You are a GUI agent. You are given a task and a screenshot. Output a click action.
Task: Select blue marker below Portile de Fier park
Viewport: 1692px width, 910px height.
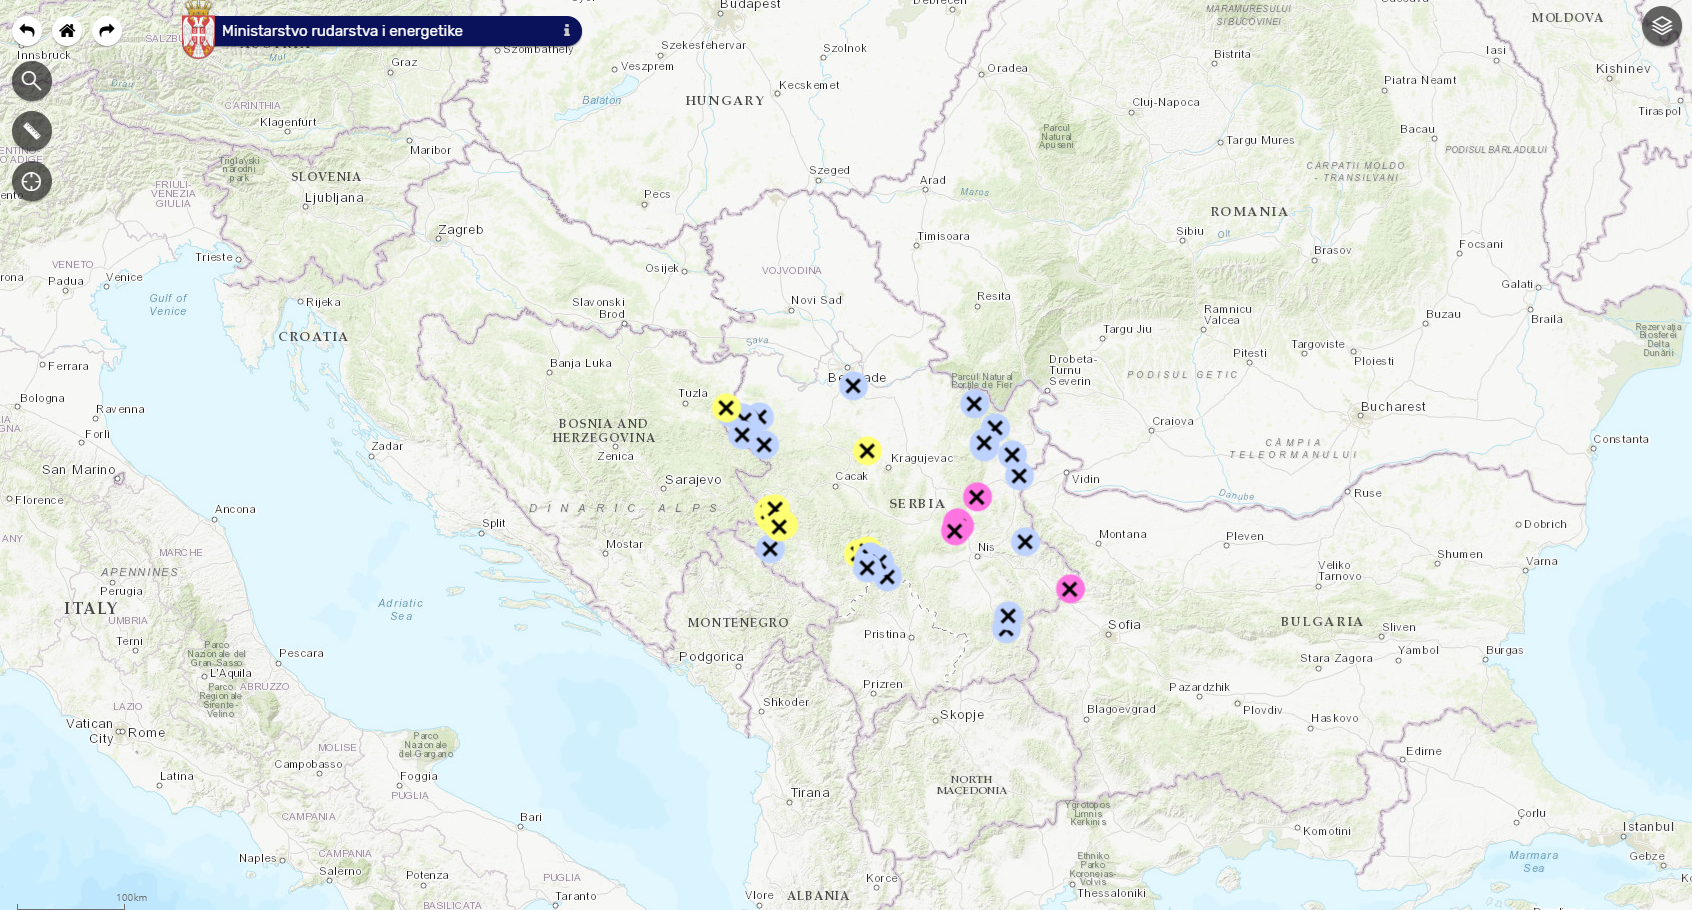click(x=974, y=404)
